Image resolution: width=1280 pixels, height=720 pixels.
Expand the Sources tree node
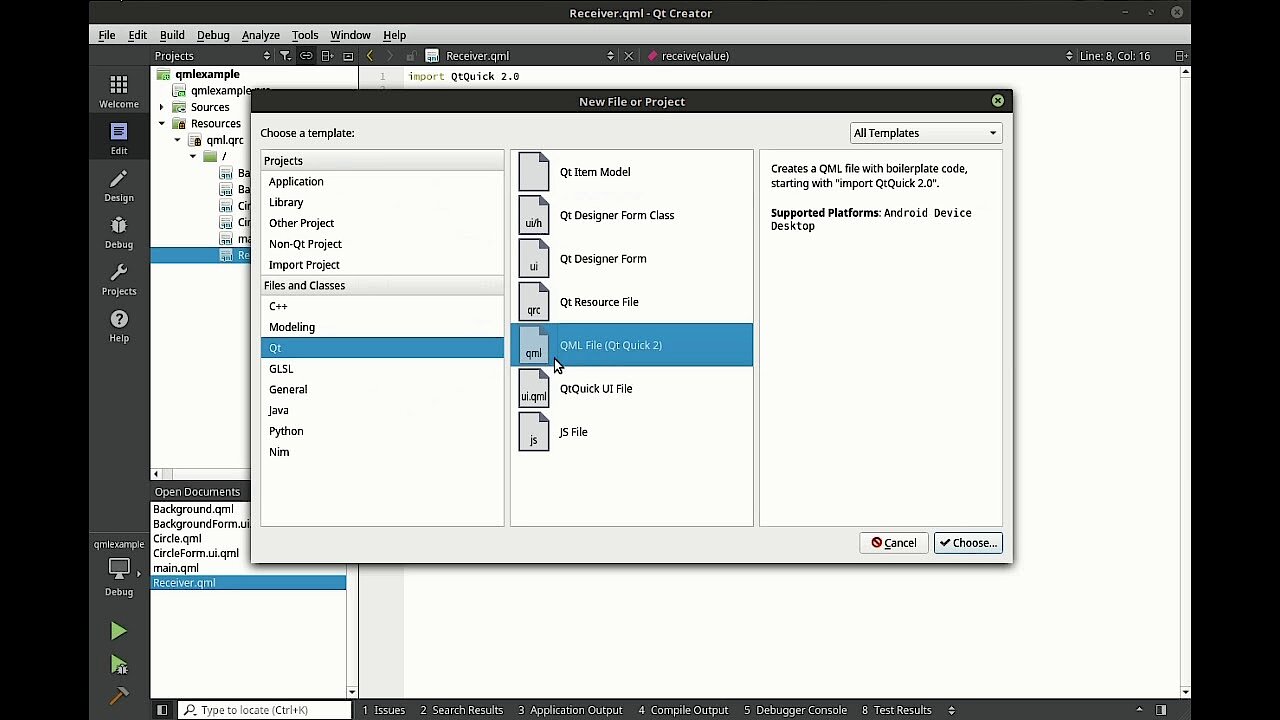point(162,107)
